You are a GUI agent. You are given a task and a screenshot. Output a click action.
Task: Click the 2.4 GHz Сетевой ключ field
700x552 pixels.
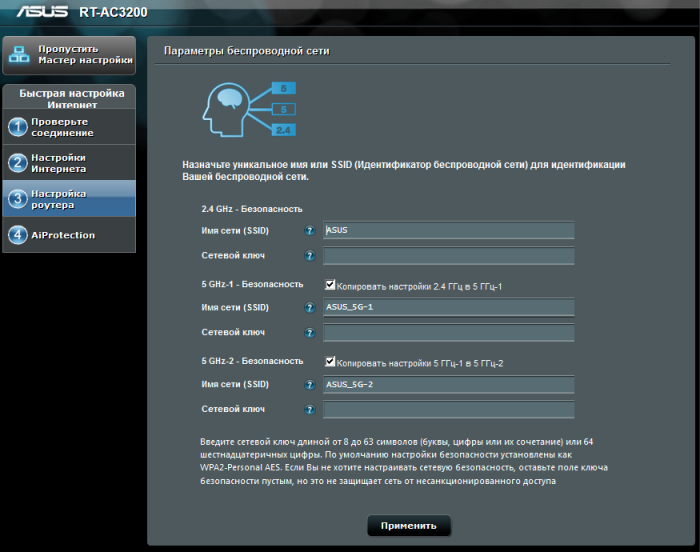449,256
